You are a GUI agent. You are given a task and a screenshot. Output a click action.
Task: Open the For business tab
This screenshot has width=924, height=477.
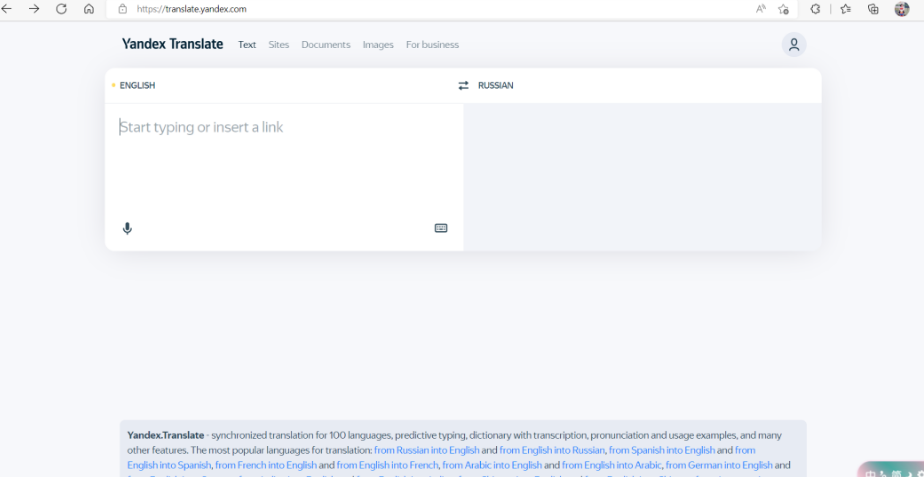tap(433, 45)
